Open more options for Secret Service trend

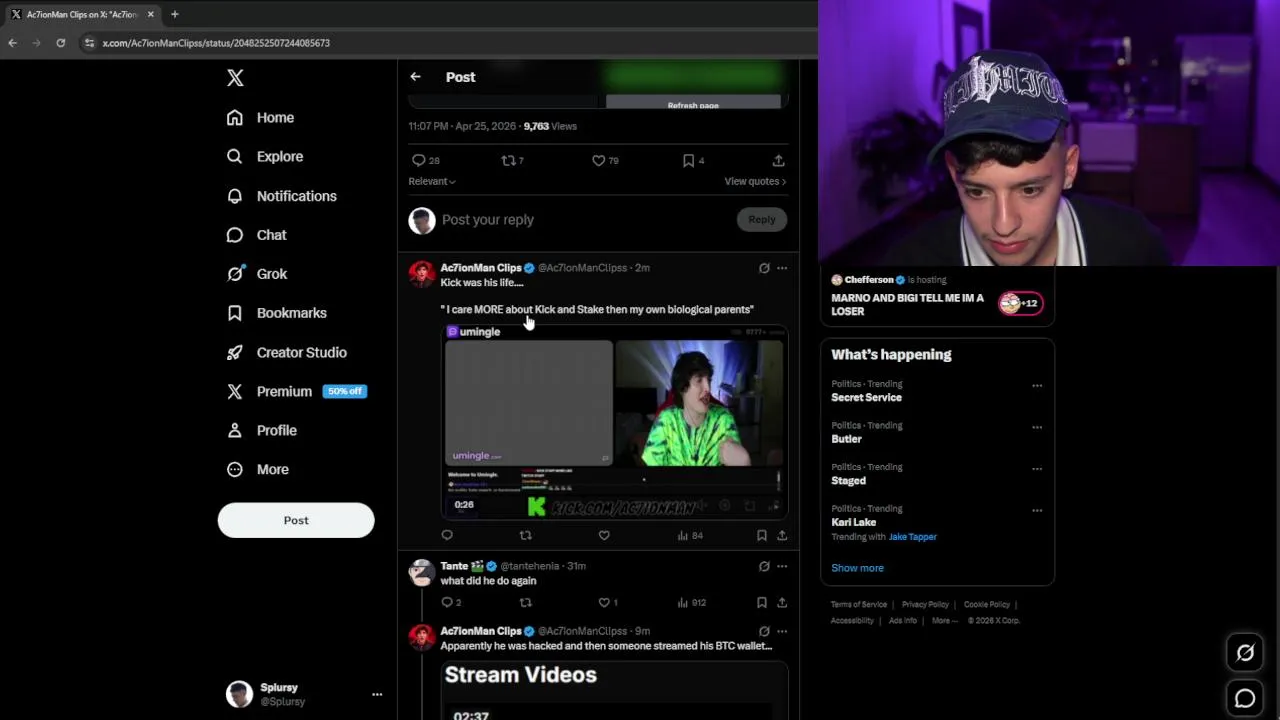click(x=1037, y=385)
